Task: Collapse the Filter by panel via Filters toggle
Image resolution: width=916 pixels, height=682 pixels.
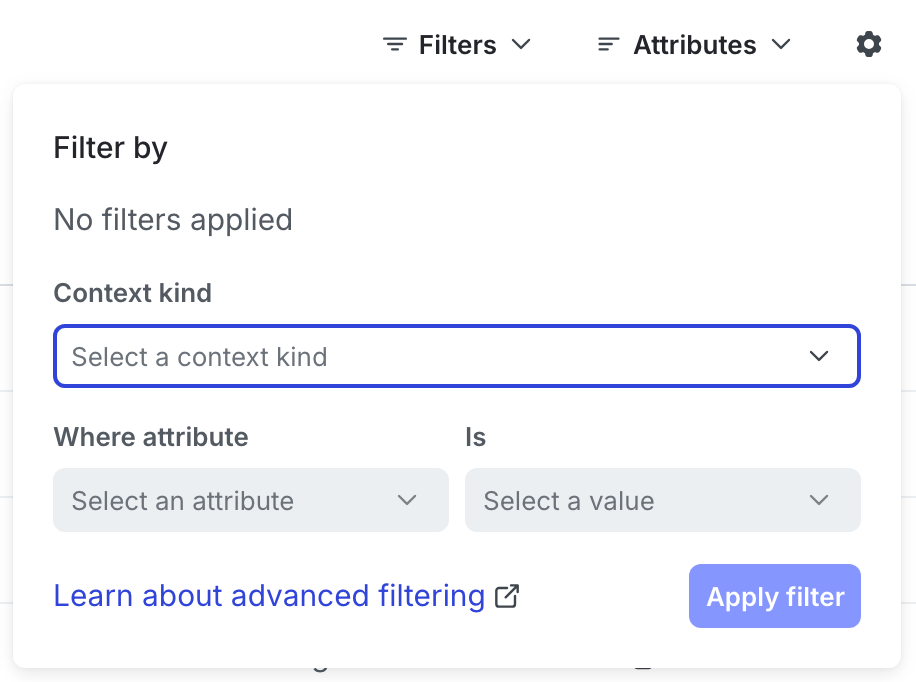Action: click(456, 44)
